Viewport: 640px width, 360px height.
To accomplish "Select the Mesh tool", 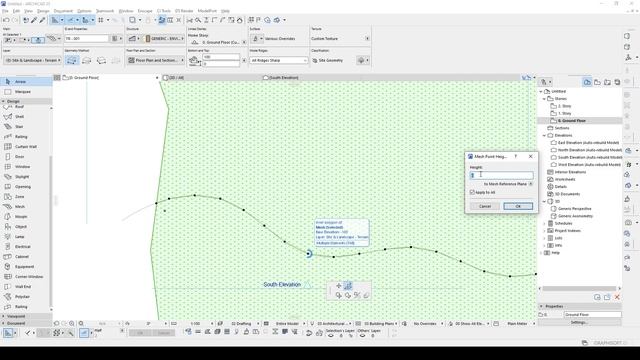I will tap(26, 207).
